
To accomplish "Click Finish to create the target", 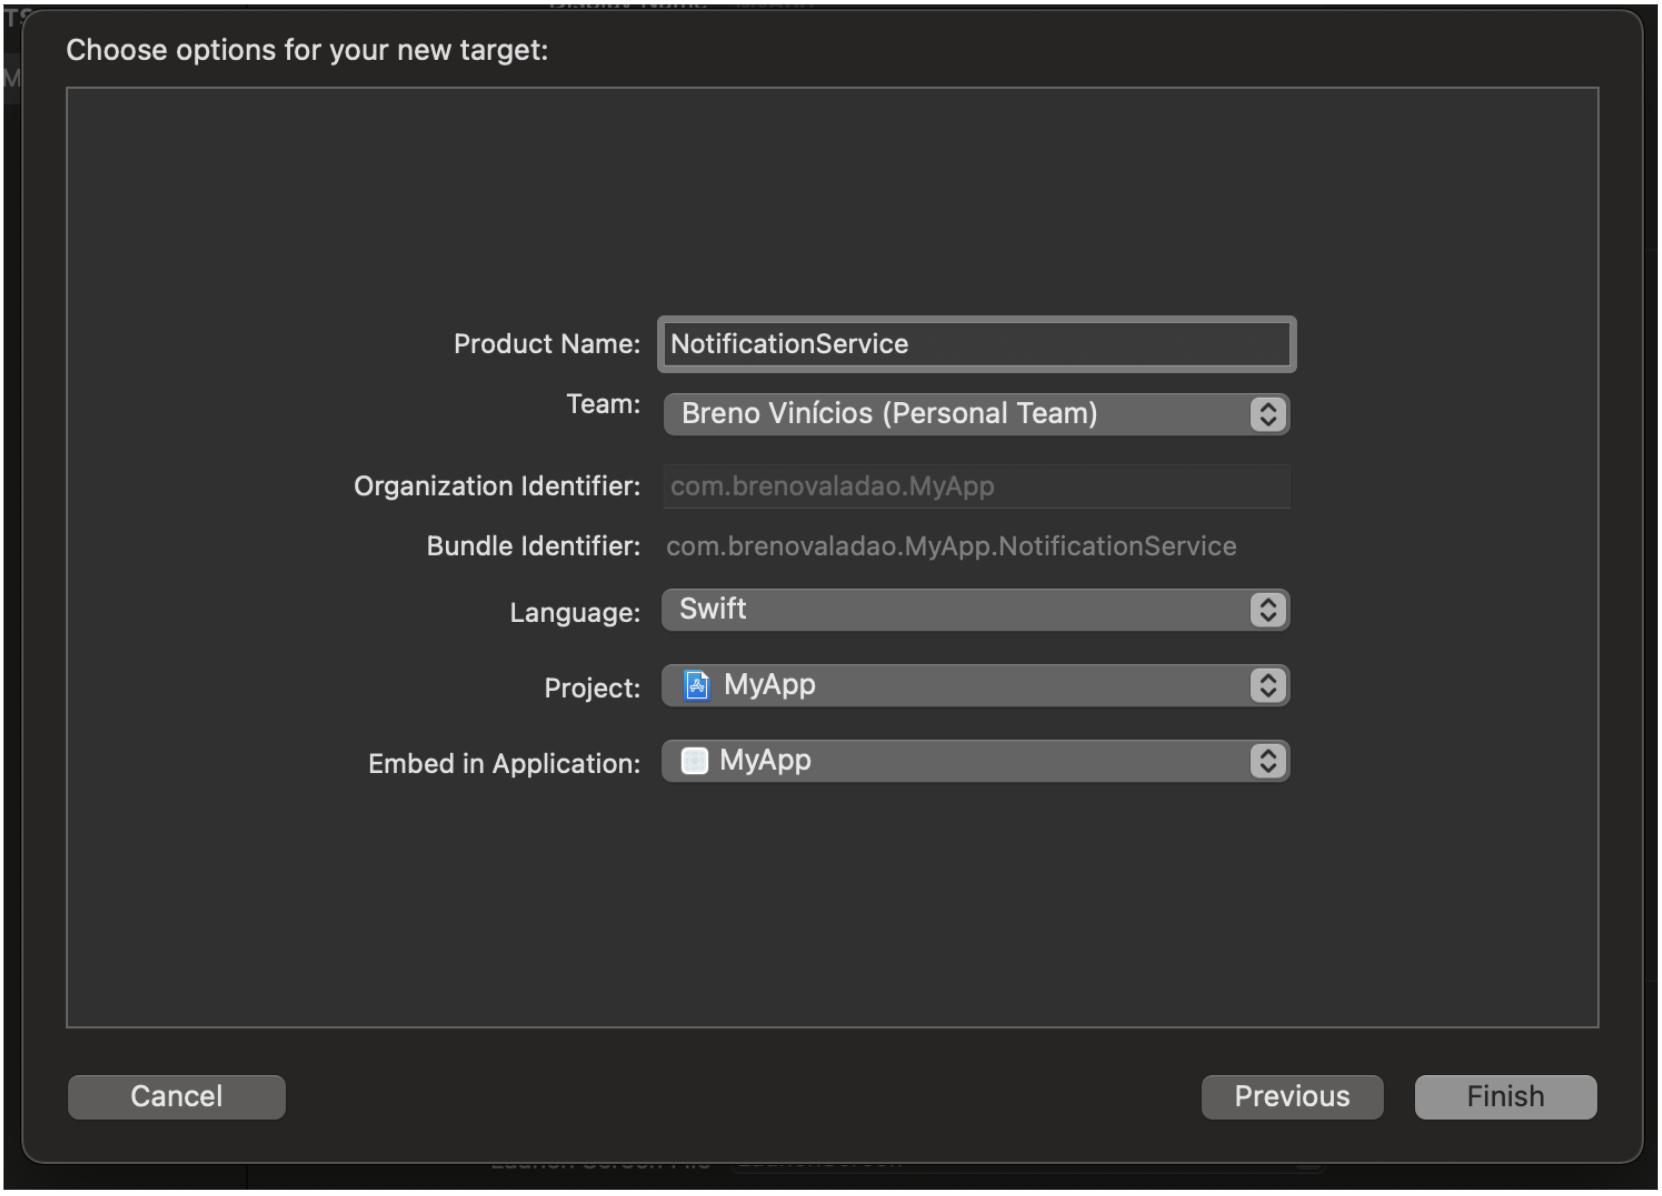I will click(1505, 1096).
